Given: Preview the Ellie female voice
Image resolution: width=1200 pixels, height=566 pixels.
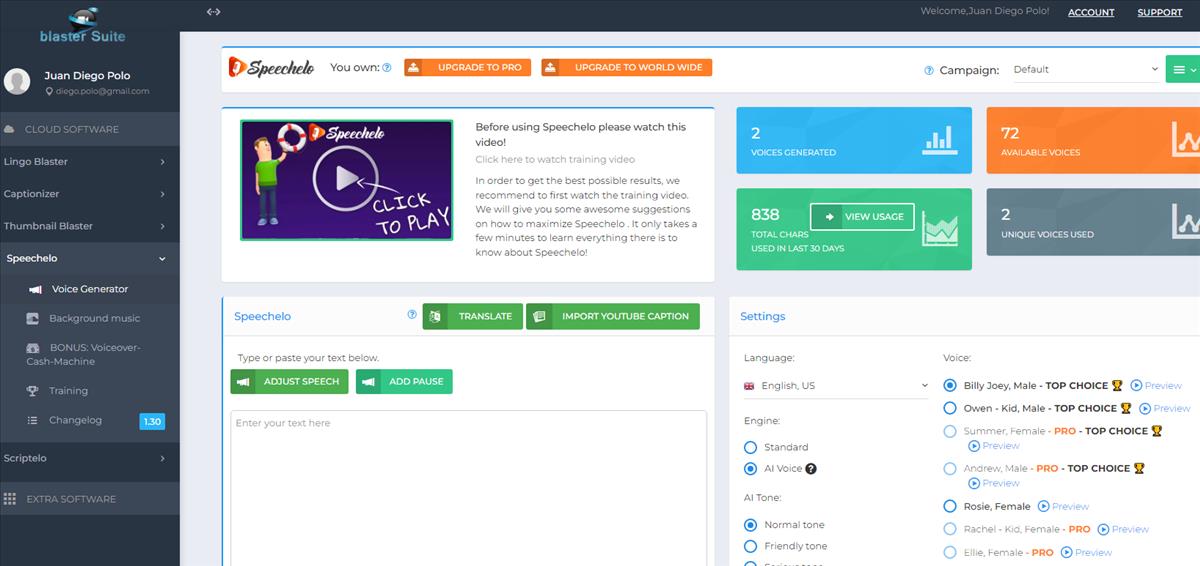Looking at the screenshot, I should (1086, 552).
